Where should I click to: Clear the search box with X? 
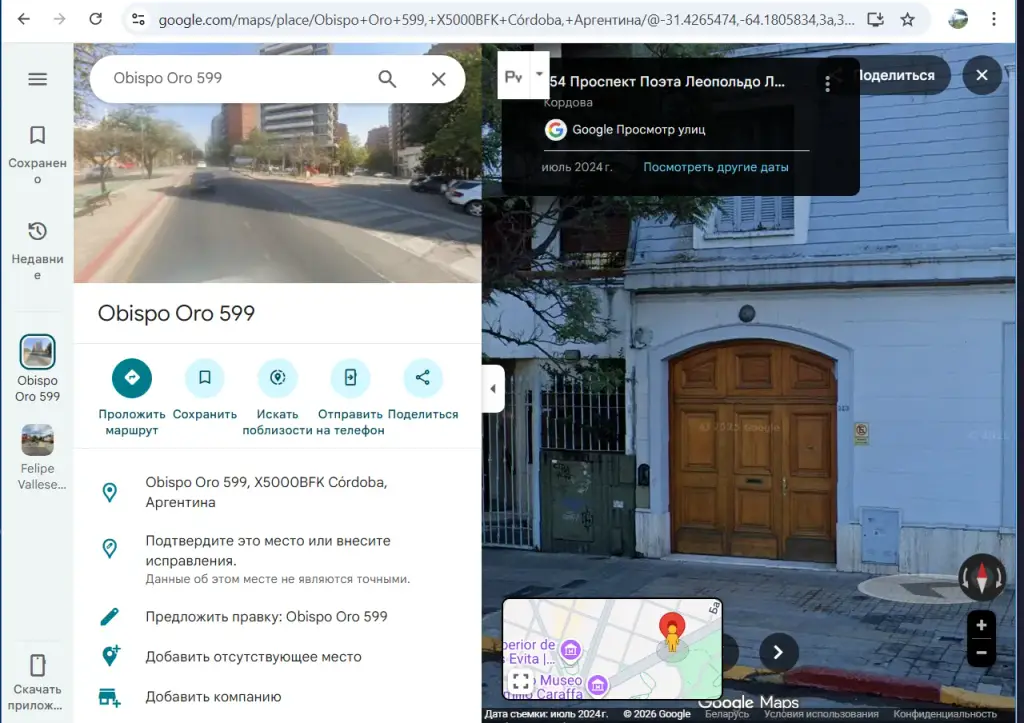point(438,79)
